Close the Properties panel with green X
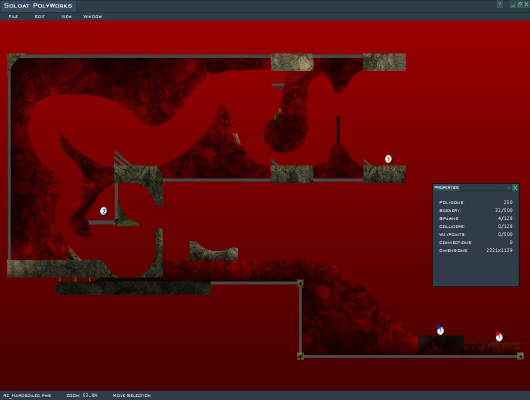This screenshot has width=530, height=400. pyautogui.click(x=515, y=188)
